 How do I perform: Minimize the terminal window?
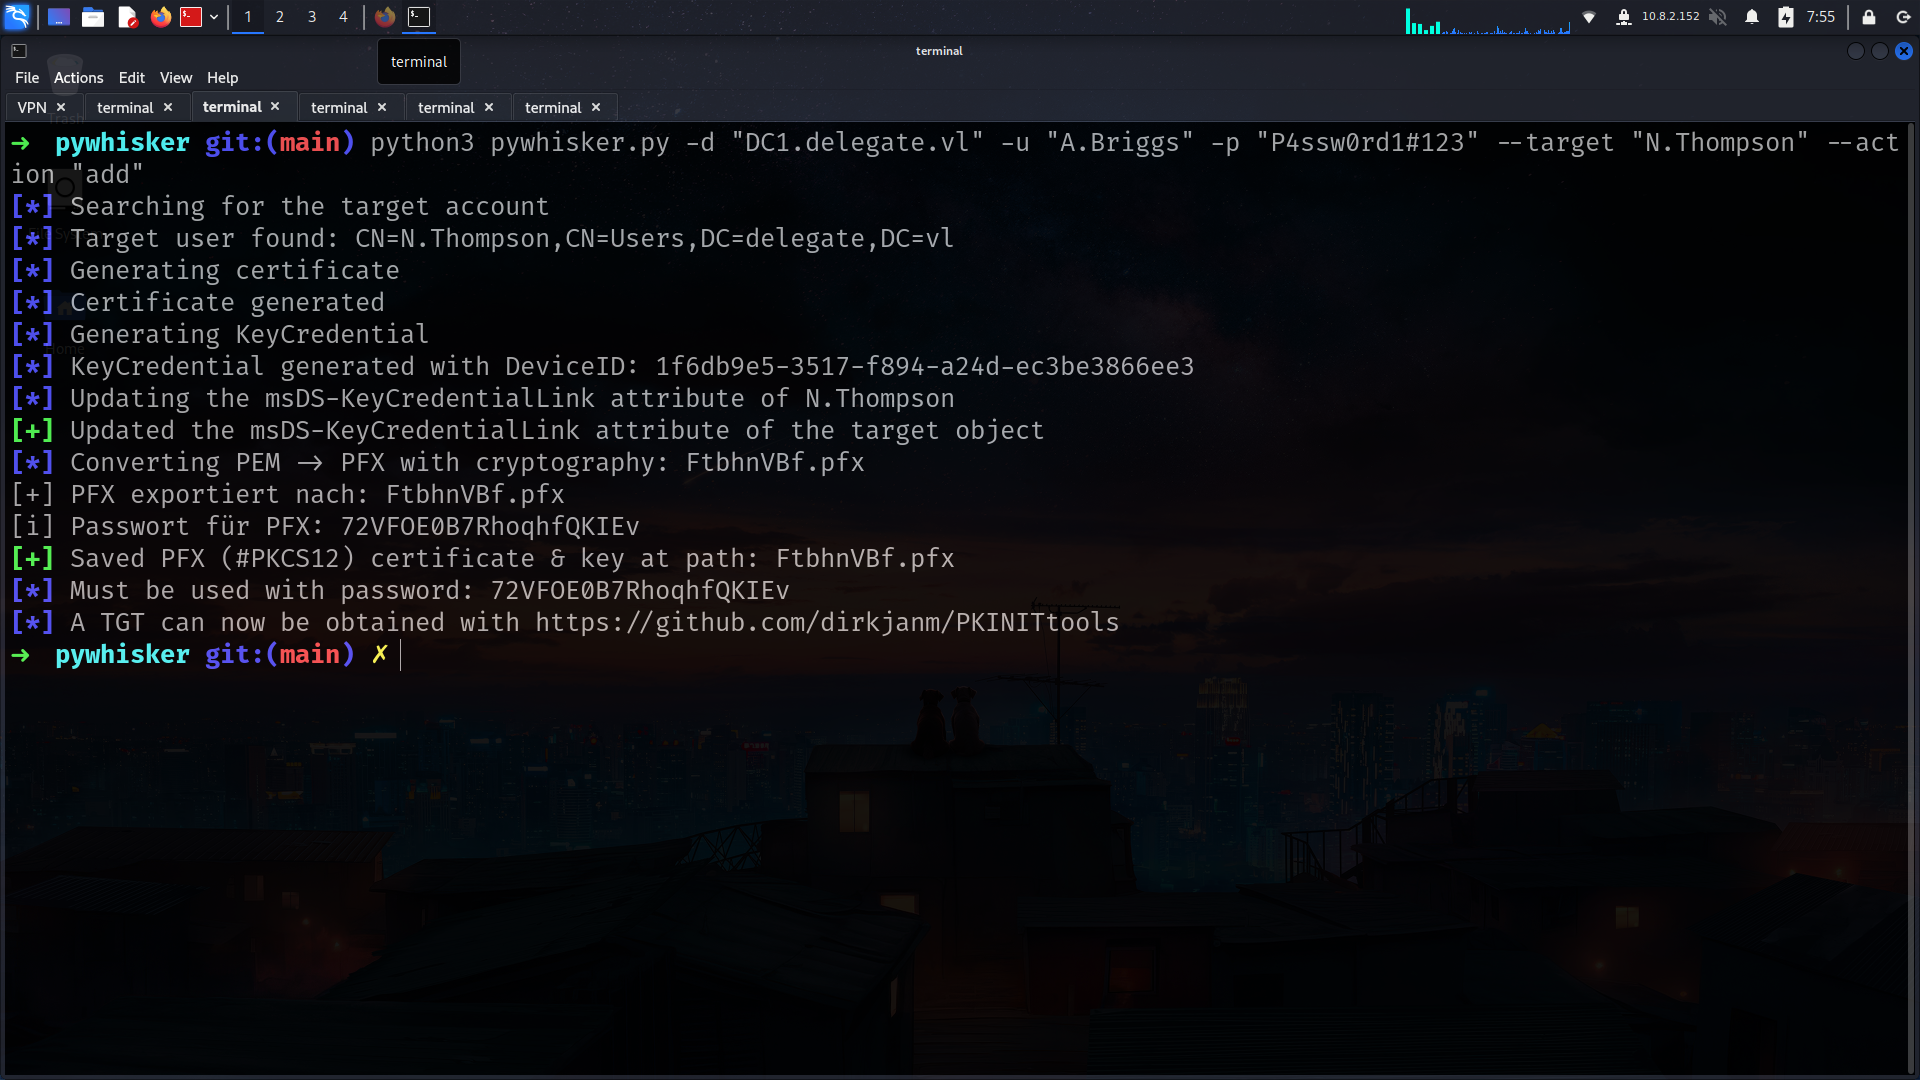[1856, 51]
